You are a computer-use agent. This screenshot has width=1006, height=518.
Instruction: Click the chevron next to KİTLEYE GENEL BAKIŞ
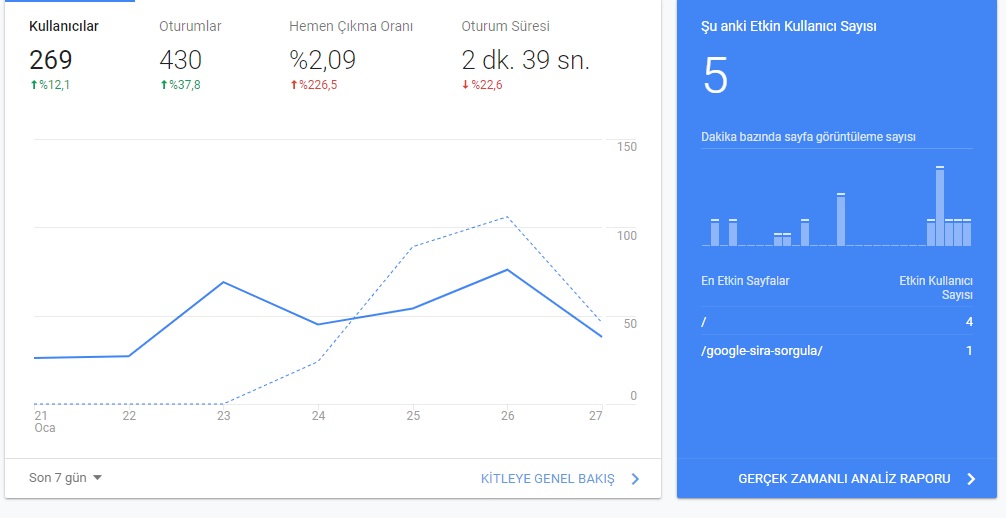tap(635, 479)
